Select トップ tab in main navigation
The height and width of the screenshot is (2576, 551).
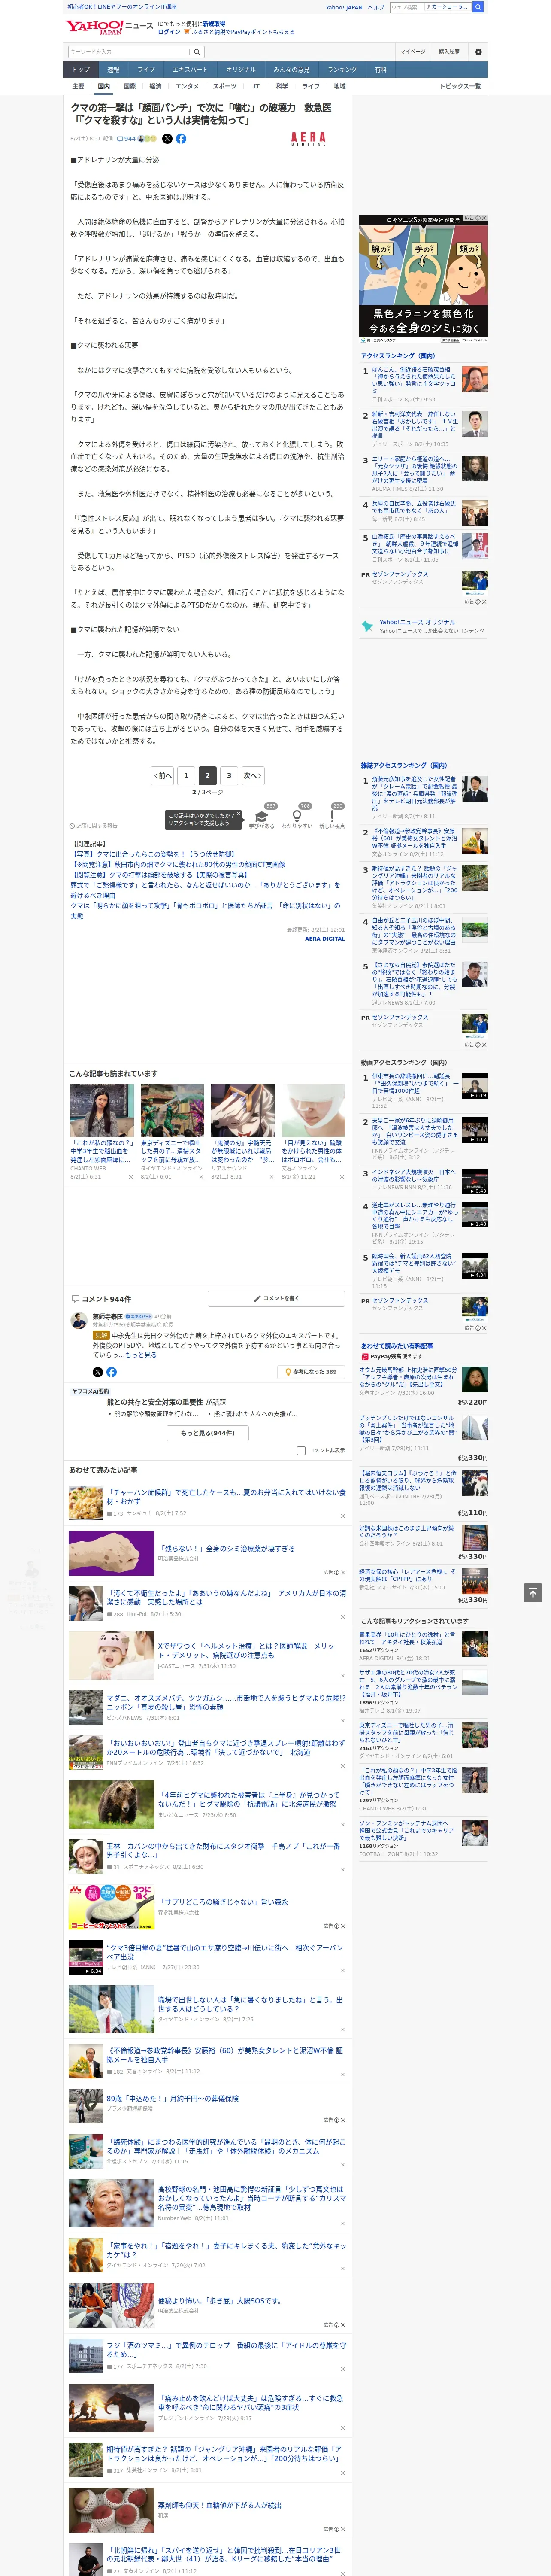[81, 70]
